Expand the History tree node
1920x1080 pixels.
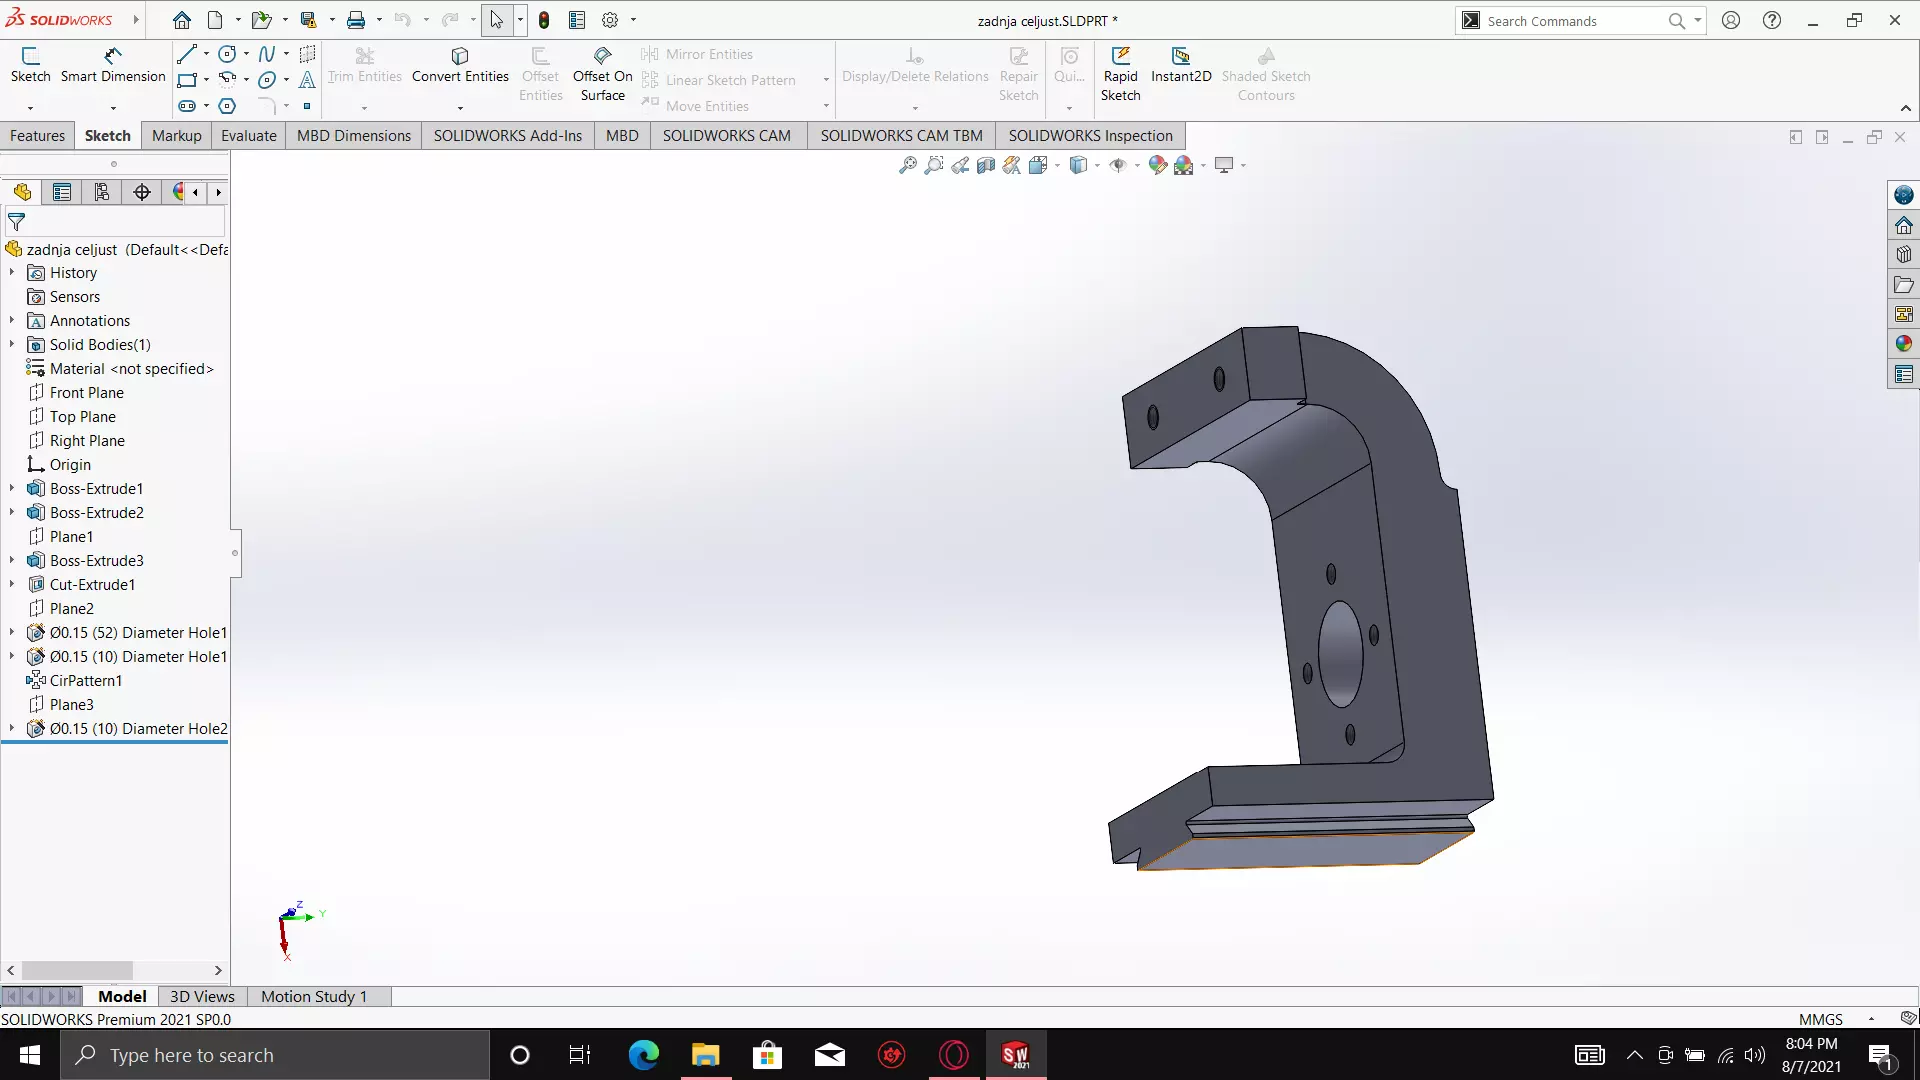(x=12, y=272)
